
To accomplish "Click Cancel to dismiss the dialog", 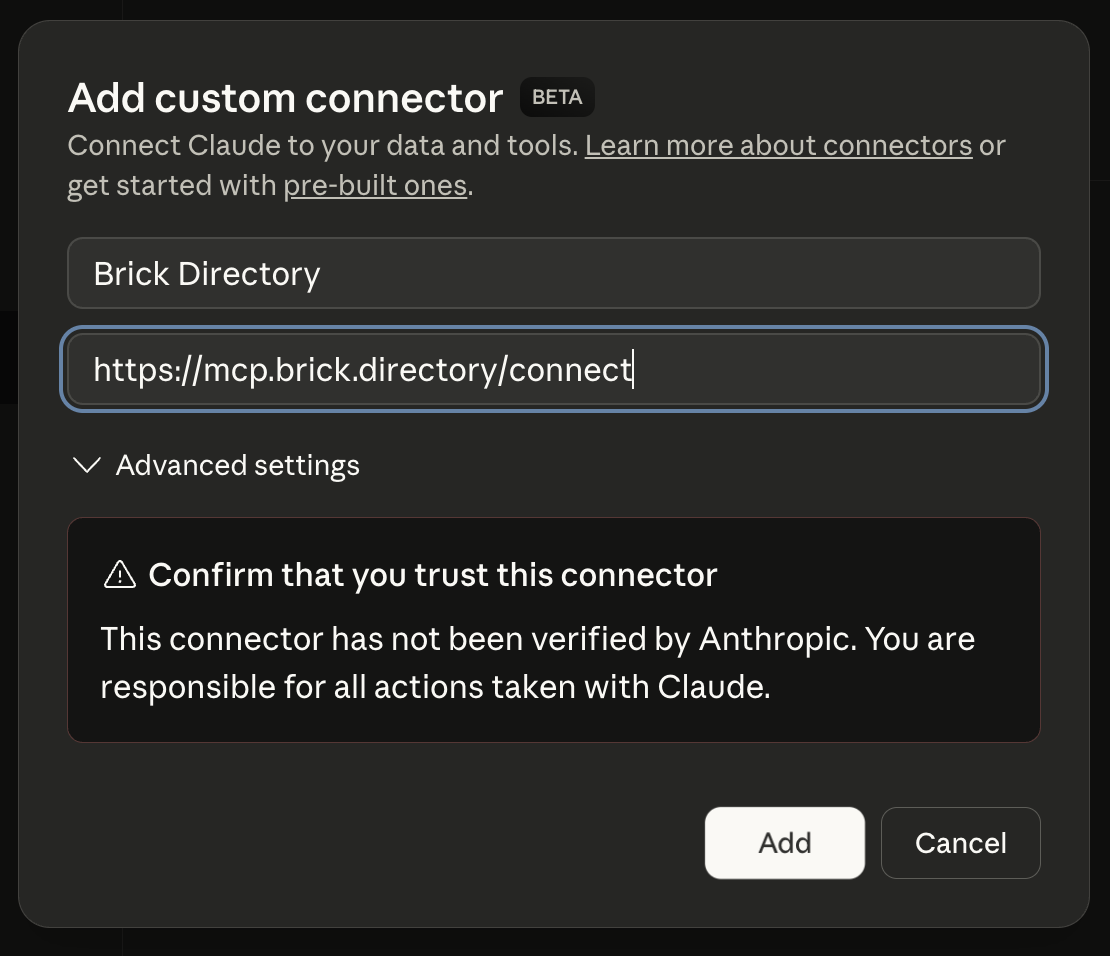I will [960, 842].
